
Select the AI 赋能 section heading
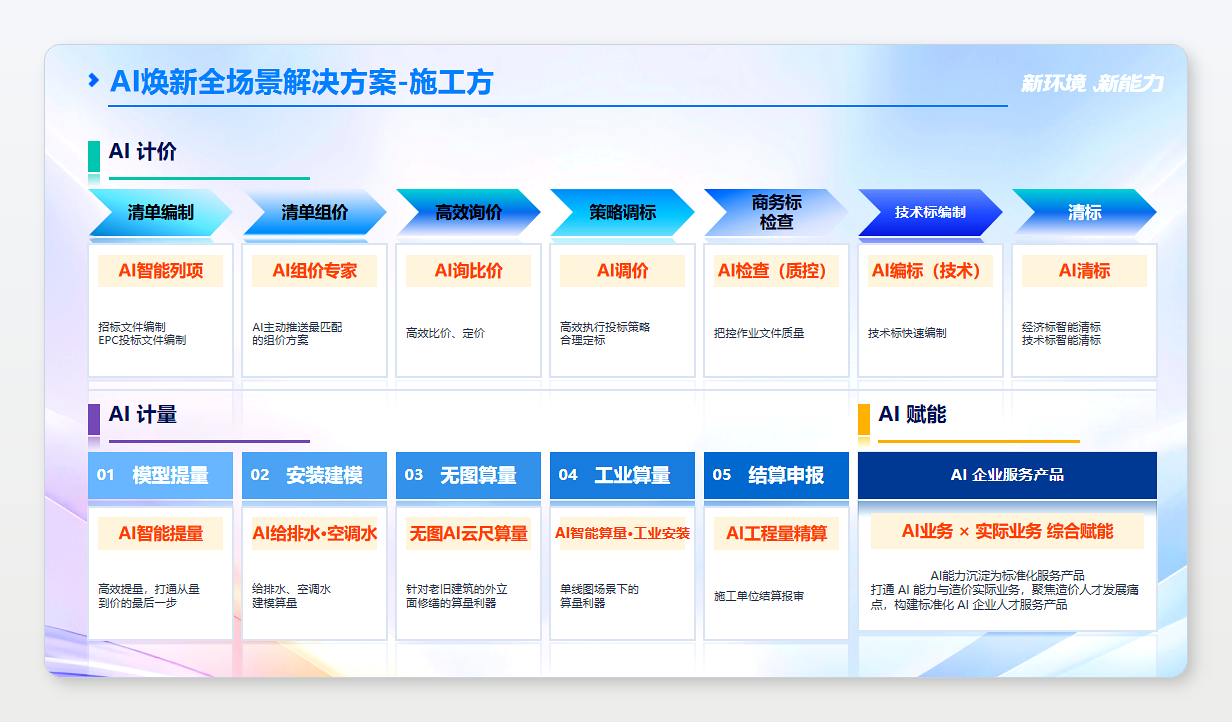(912, 415)
